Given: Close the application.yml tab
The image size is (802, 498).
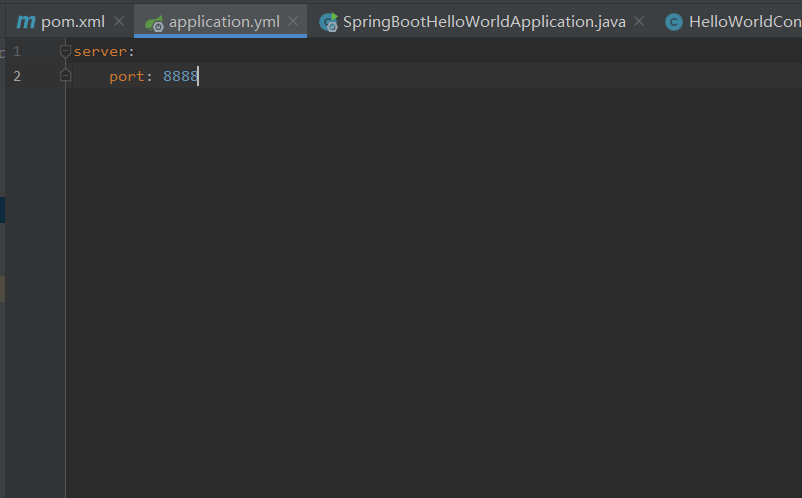Looking at the screenshot, I should point(293,21).
